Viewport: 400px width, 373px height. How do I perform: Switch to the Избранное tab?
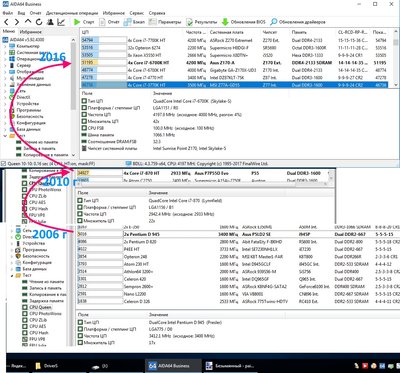[x=30, y=32]
